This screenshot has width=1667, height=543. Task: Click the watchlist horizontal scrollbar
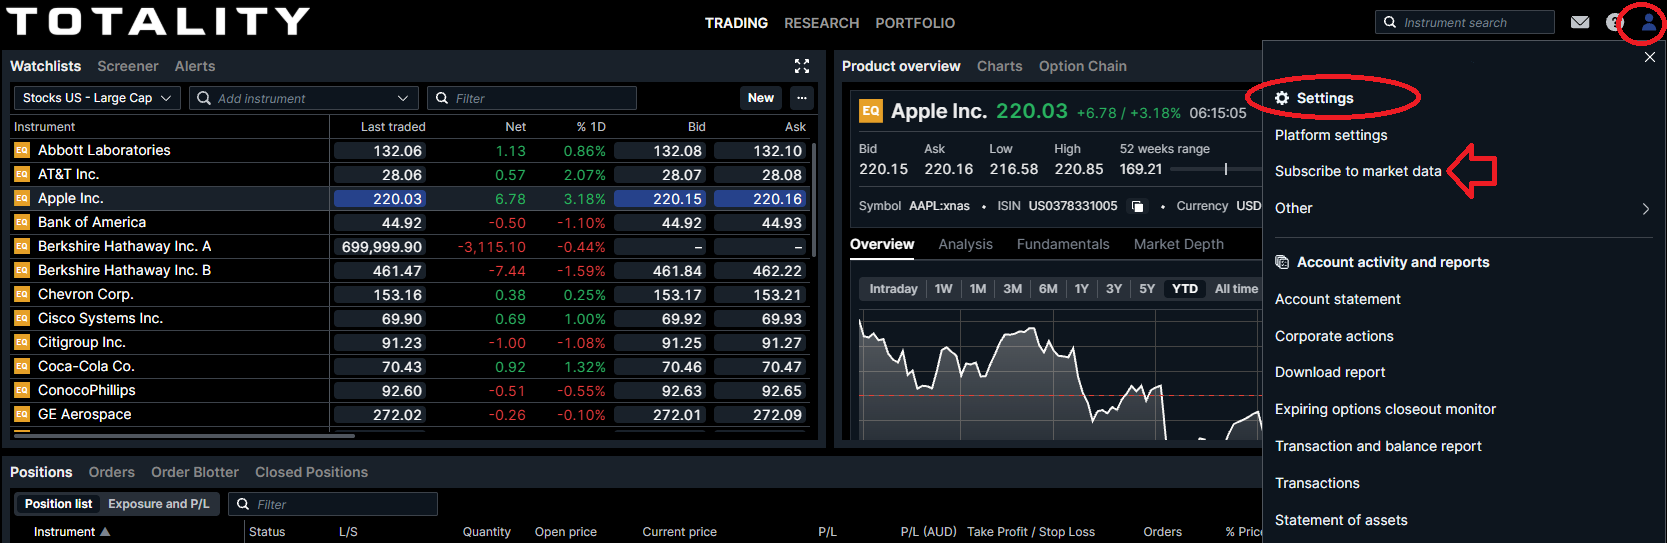tap(183, 436)
